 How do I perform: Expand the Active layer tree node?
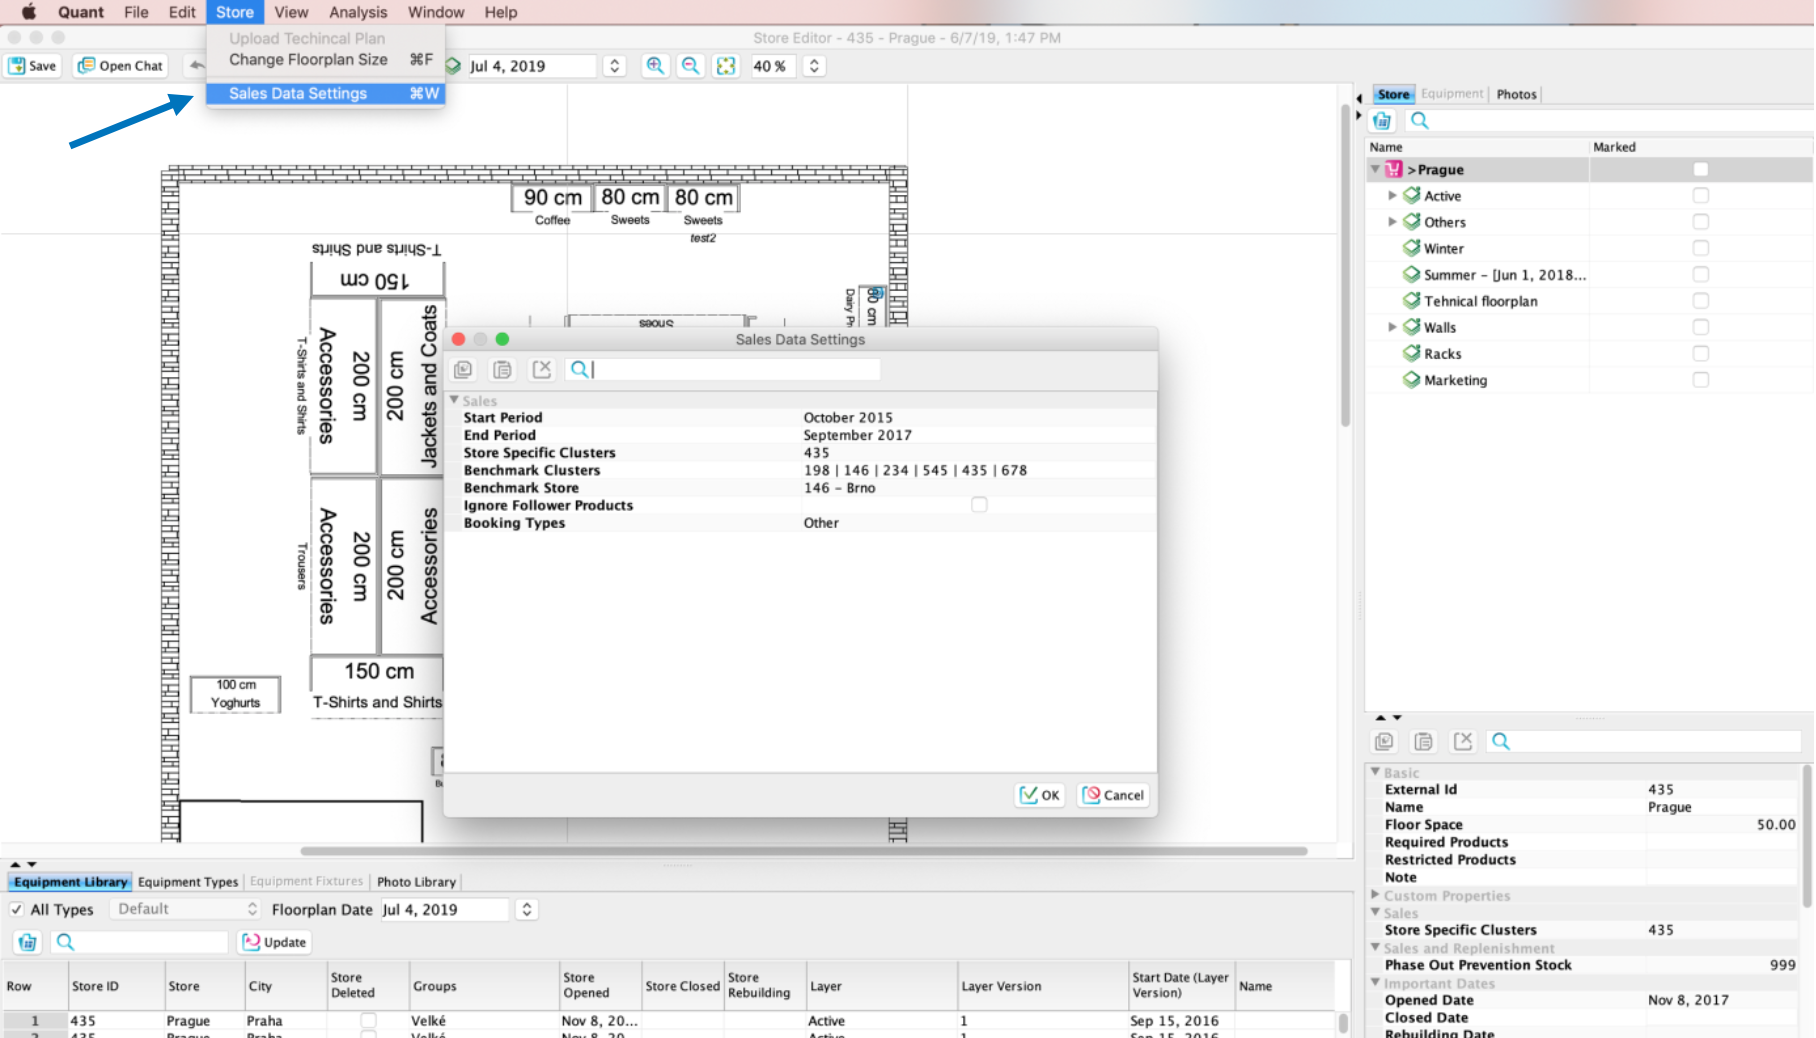[x=1392, y=196]
